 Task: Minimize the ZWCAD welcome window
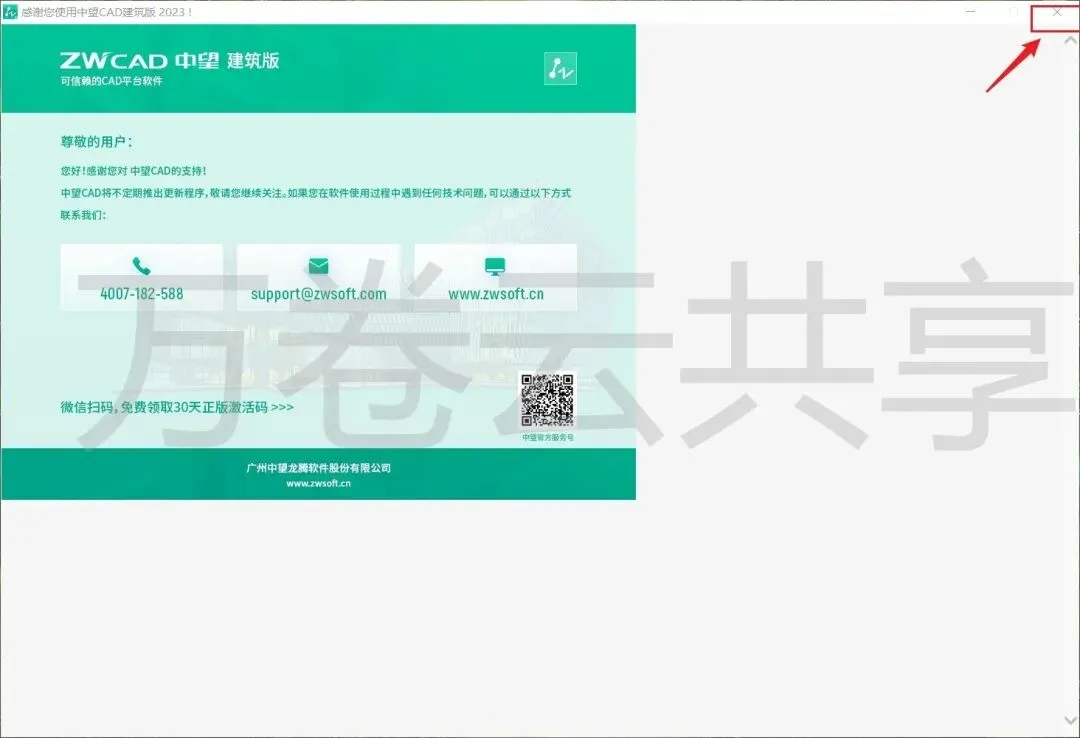click(x=970, y=12)
